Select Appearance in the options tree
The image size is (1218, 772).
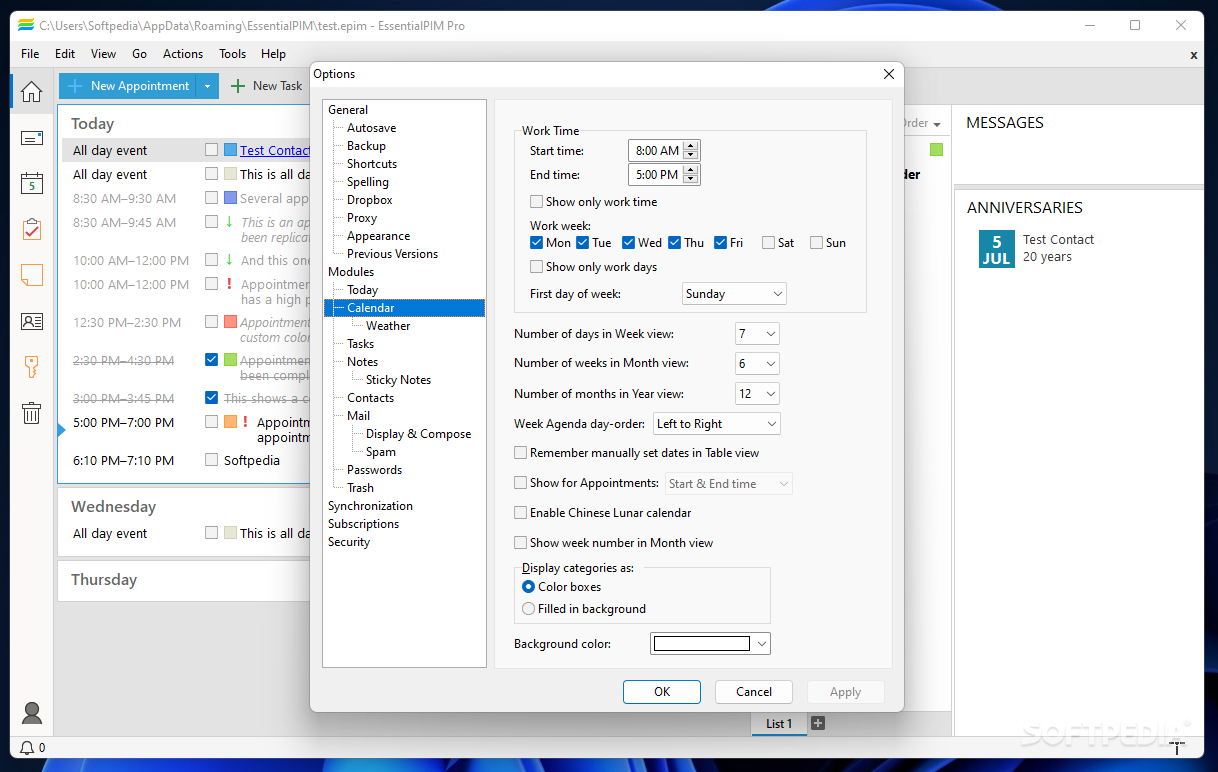tap(378, 236)
